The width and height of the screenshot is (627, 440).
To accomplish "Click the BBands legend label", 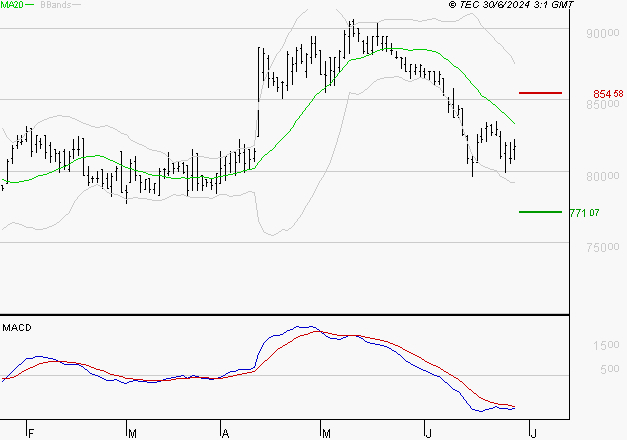I will (55, 5).
